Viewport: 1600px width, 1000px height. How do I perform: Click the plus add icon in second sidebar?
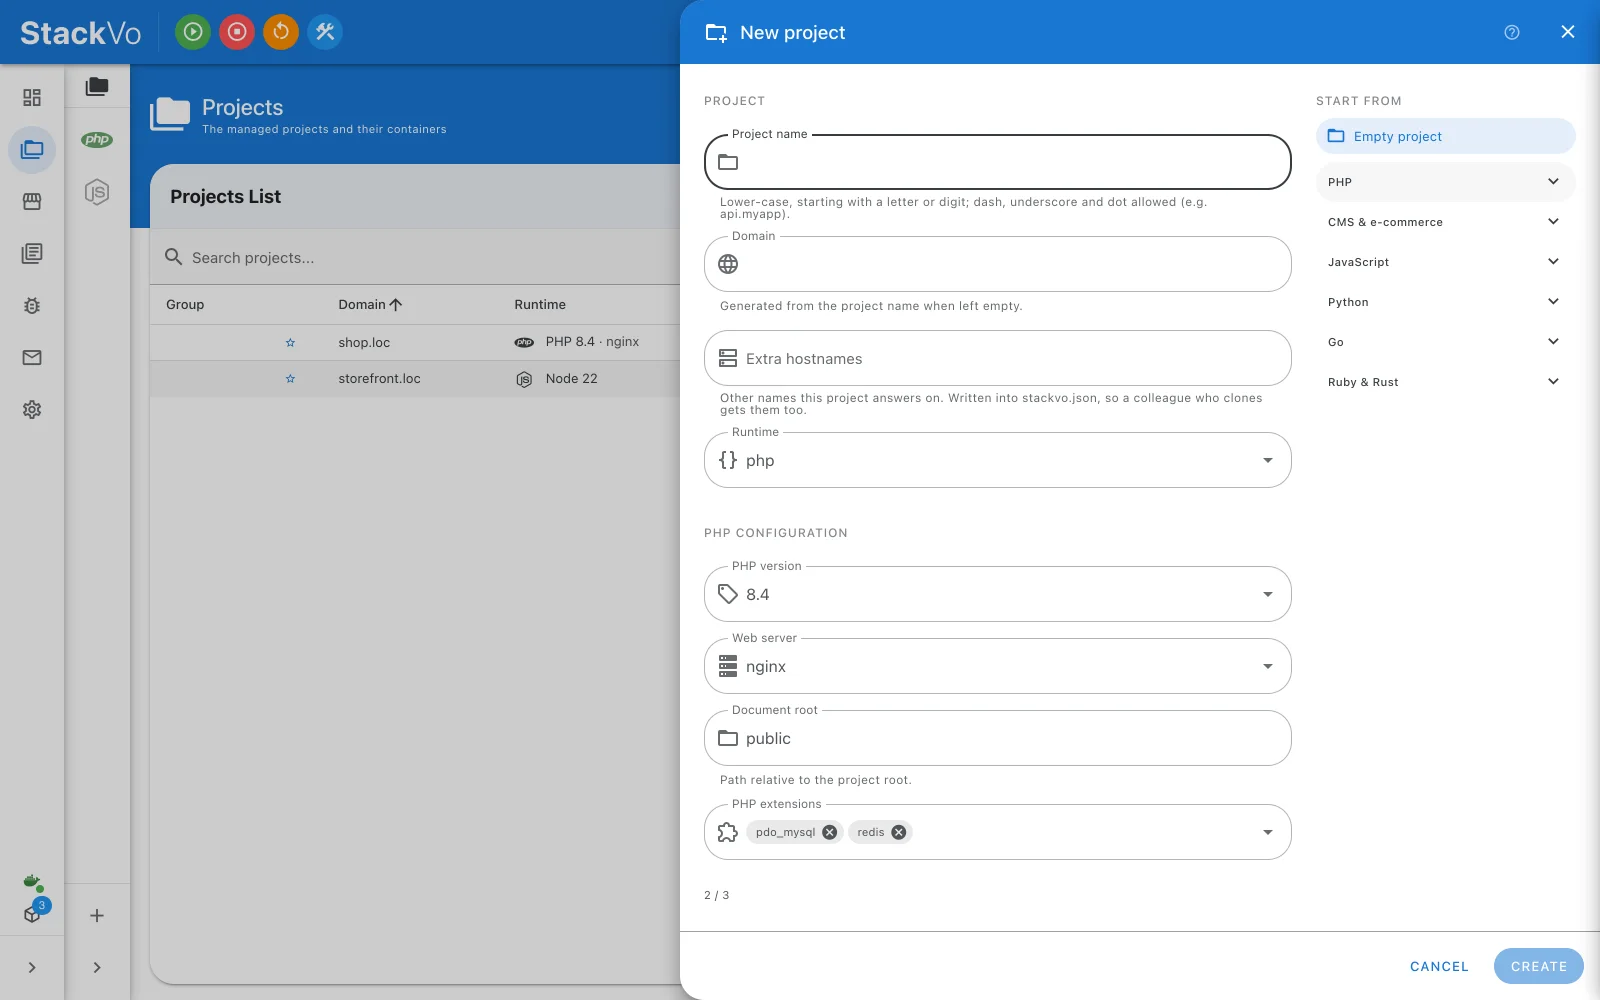pyautogui.click(x=97, y=915)
